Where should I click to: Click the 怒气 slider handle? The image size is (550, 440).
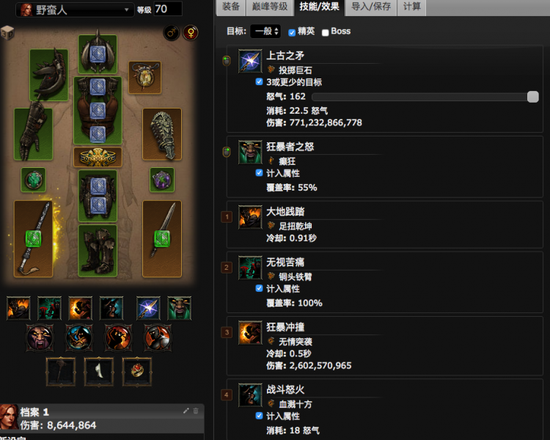click(532, 97)
